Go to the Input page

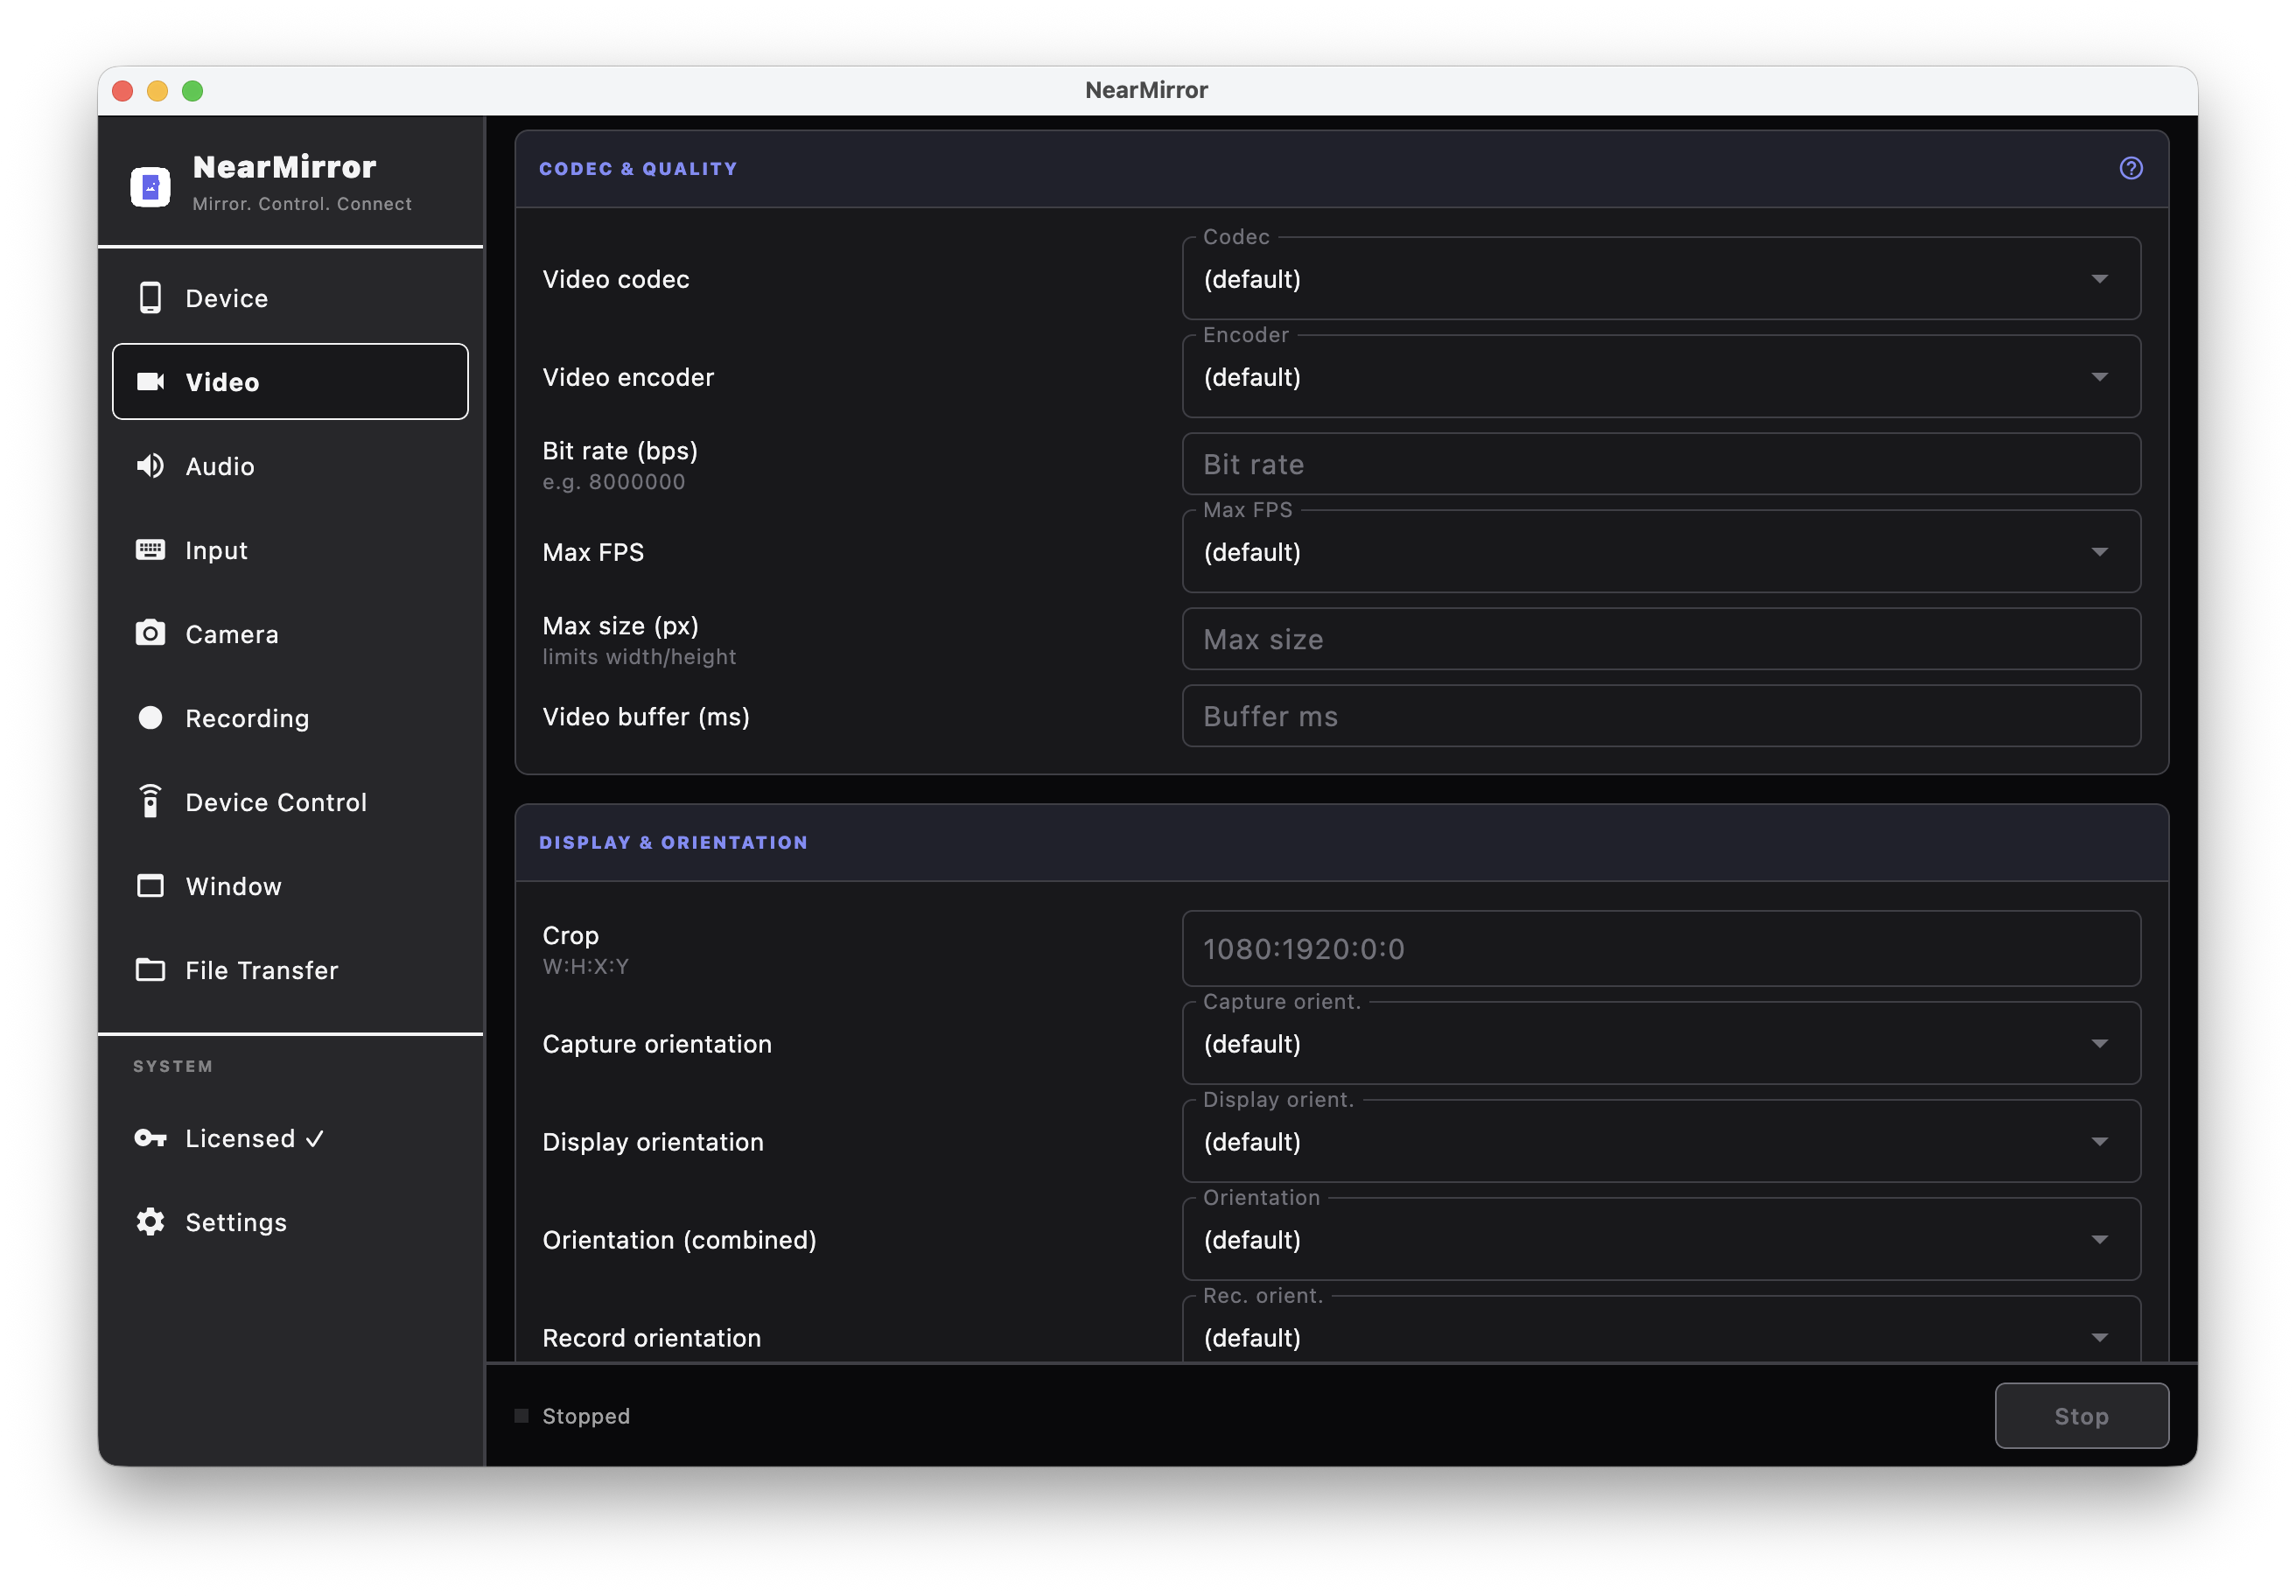tap(290, 550)
